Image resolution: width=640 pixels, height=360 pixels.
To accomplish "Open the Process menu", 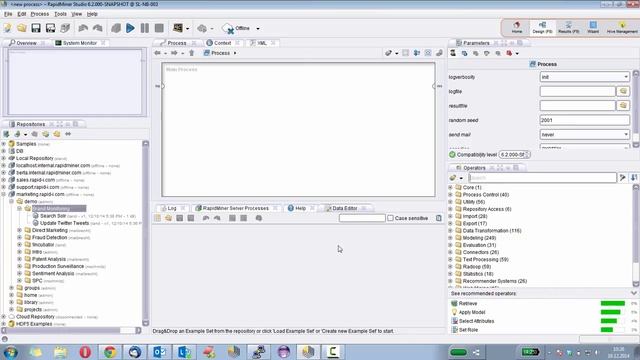I will pos(40,14).
